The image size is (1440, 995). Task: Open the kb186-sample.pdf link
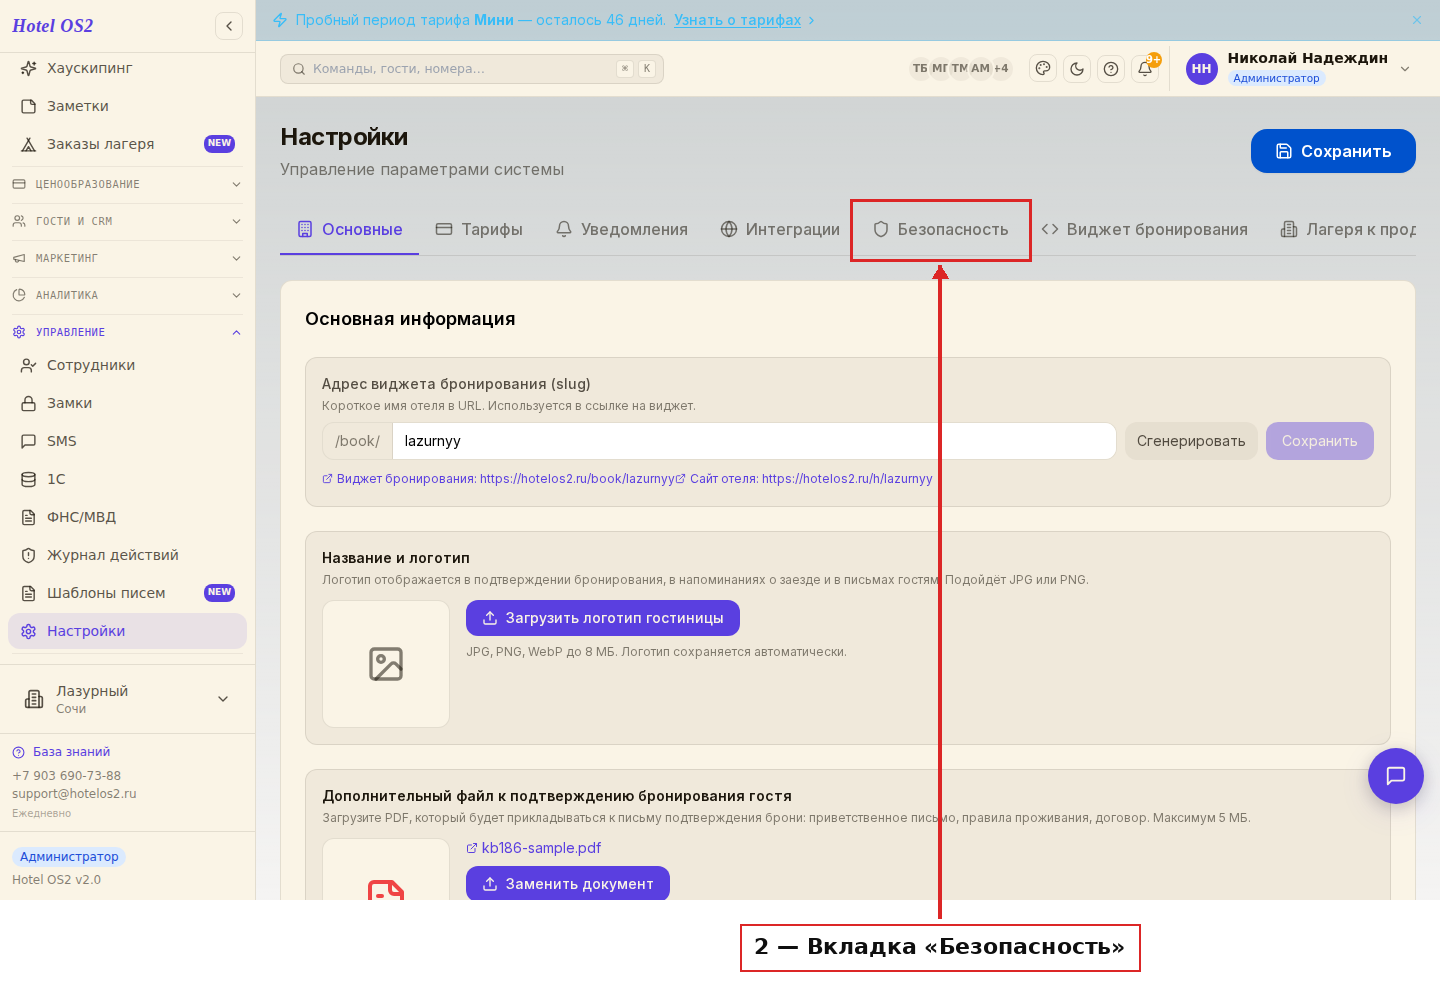point(534,848)
